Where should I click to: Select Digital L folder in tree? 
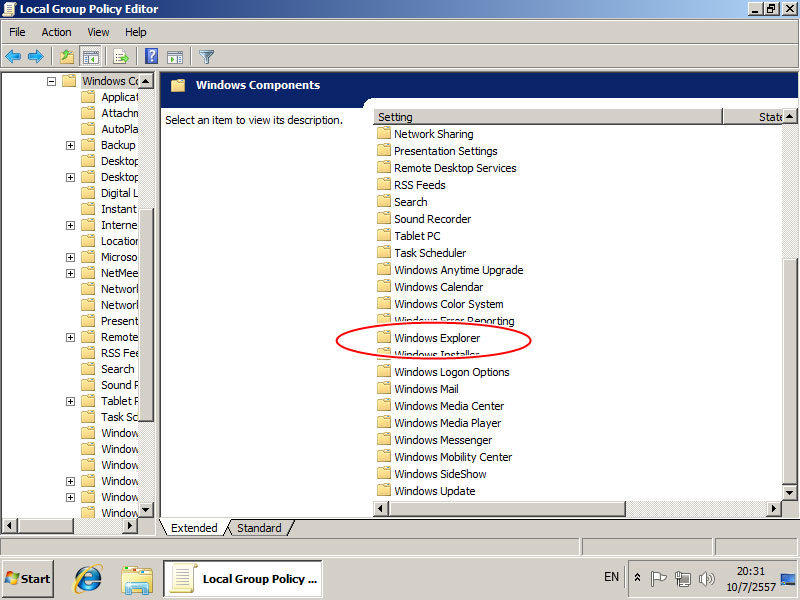[x=110, y=193]
